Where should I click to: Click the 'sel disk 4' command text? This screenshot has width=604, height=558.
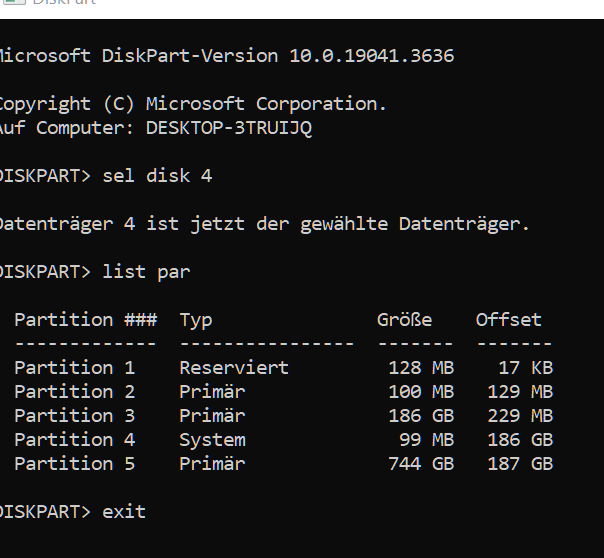pos(157,176)
